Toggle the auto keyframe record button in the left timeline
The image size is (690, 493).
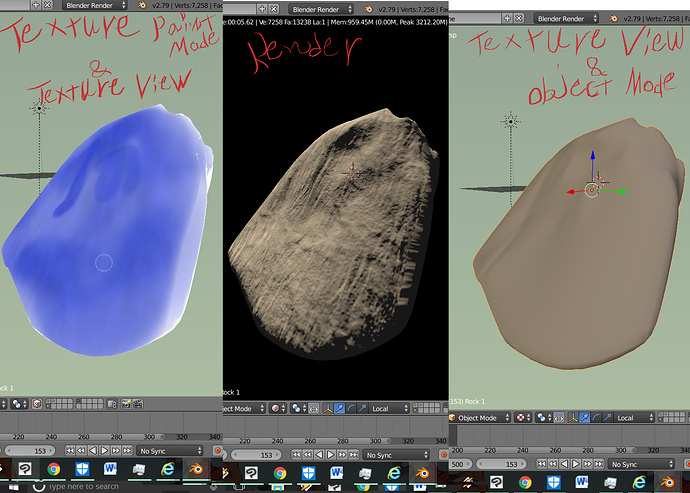[x=217, y=450]
